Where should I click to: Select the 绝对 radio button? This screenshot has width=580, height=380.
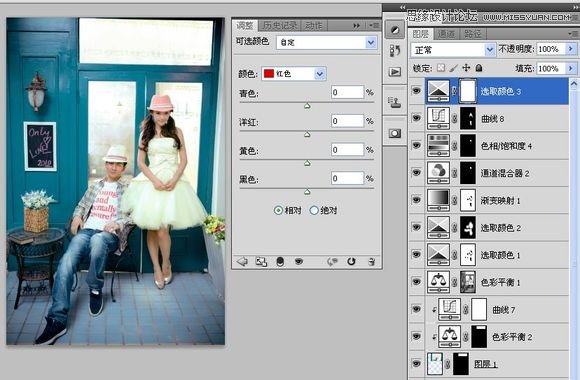(x=314, y=210)
